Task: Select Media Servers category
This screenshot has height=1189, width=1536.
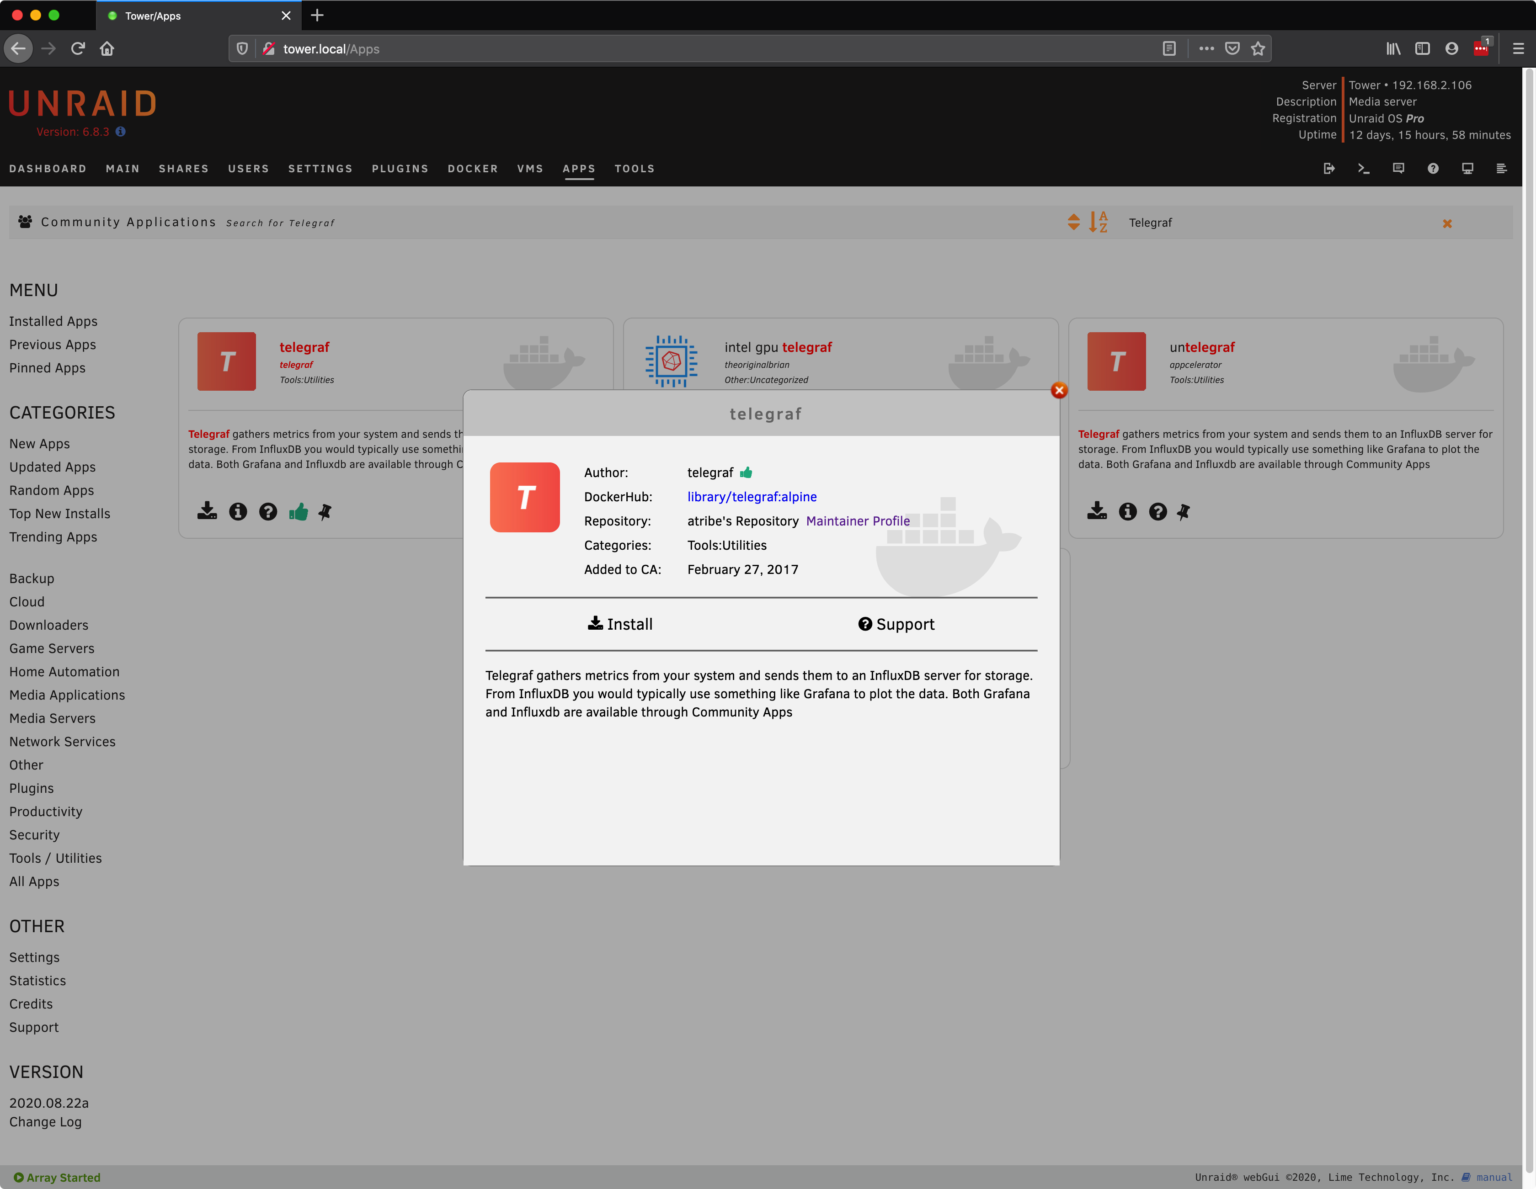Action: point(53,718)
